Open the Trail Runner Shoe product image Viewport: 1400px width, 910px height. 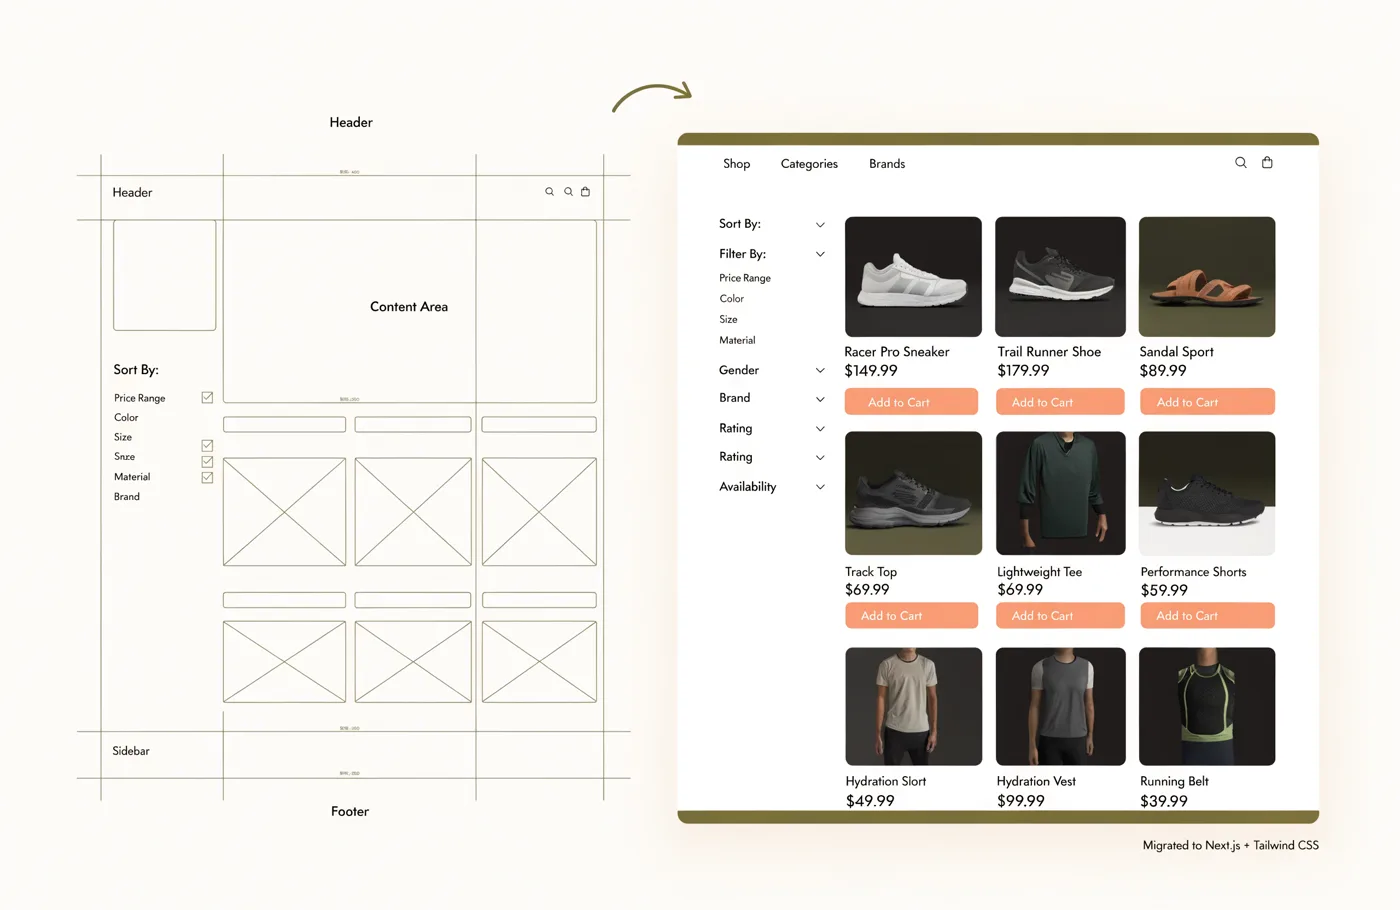(x=1060, y=277)
